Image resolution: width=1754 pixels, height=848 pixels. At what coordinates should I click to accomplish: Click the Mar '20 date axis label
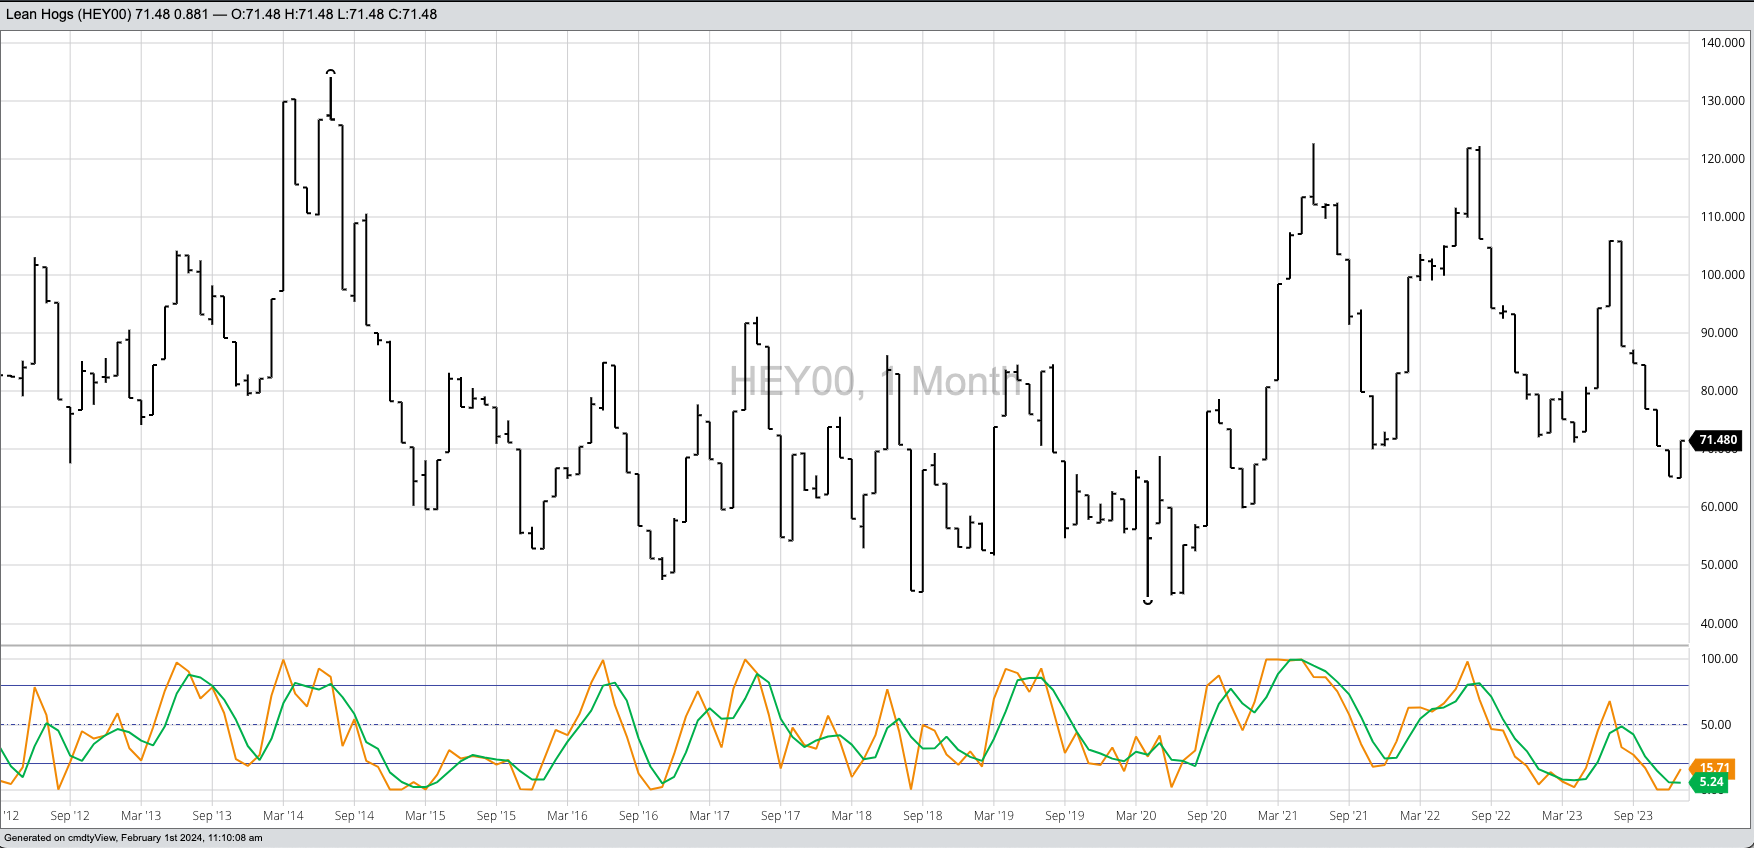1135,816
